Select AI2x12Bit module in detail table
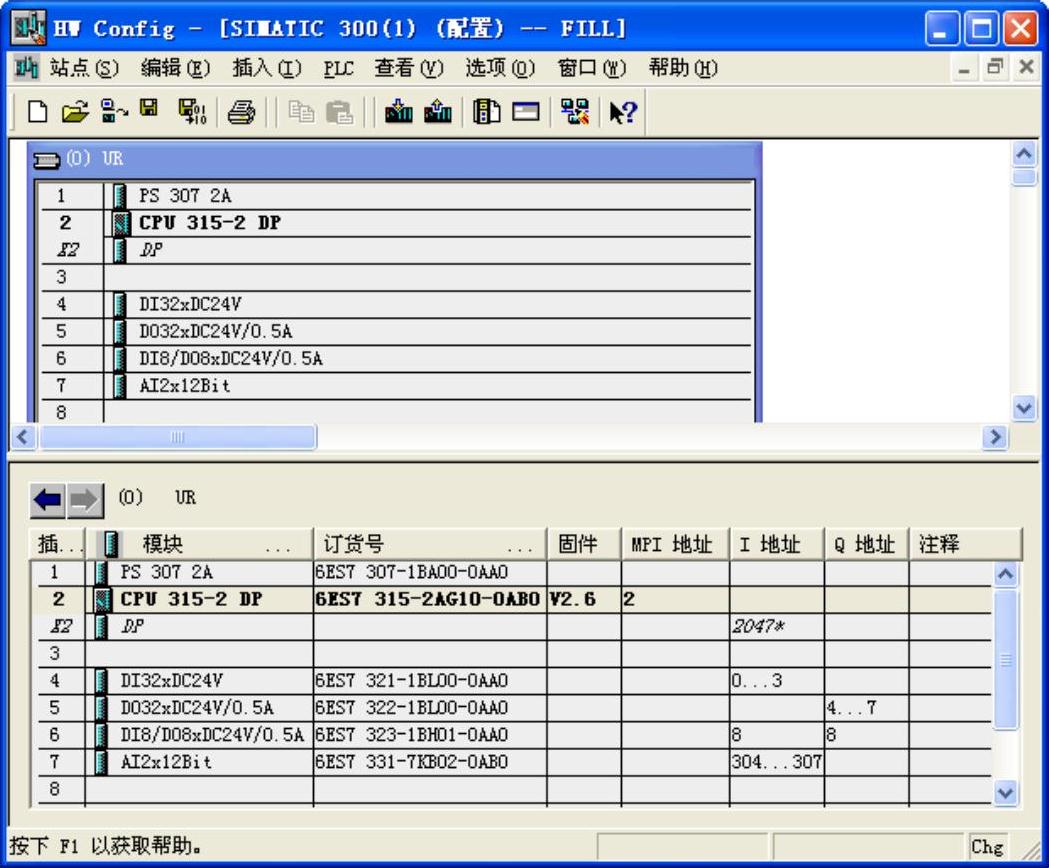Image resolution: width=1049 pixels, height=868 pixels. (x=166, y=762)
